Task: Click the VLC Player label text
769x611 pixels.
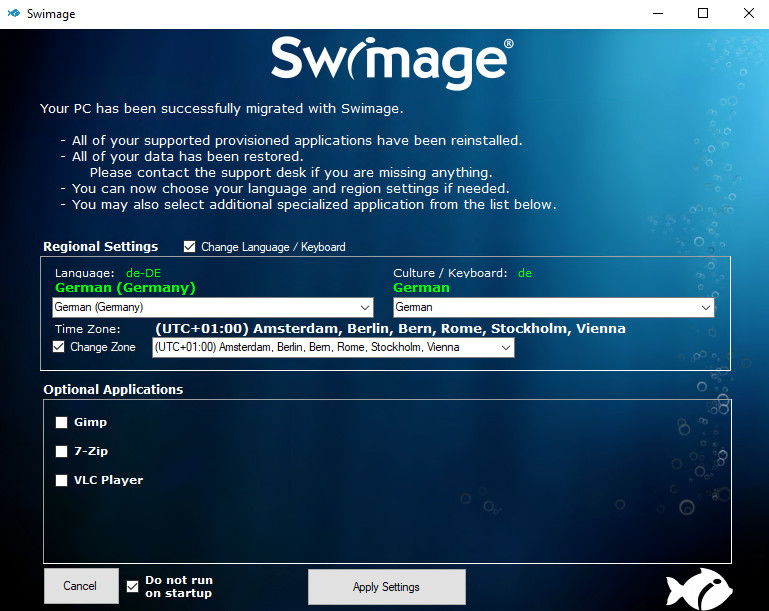Action: point(108,480)
